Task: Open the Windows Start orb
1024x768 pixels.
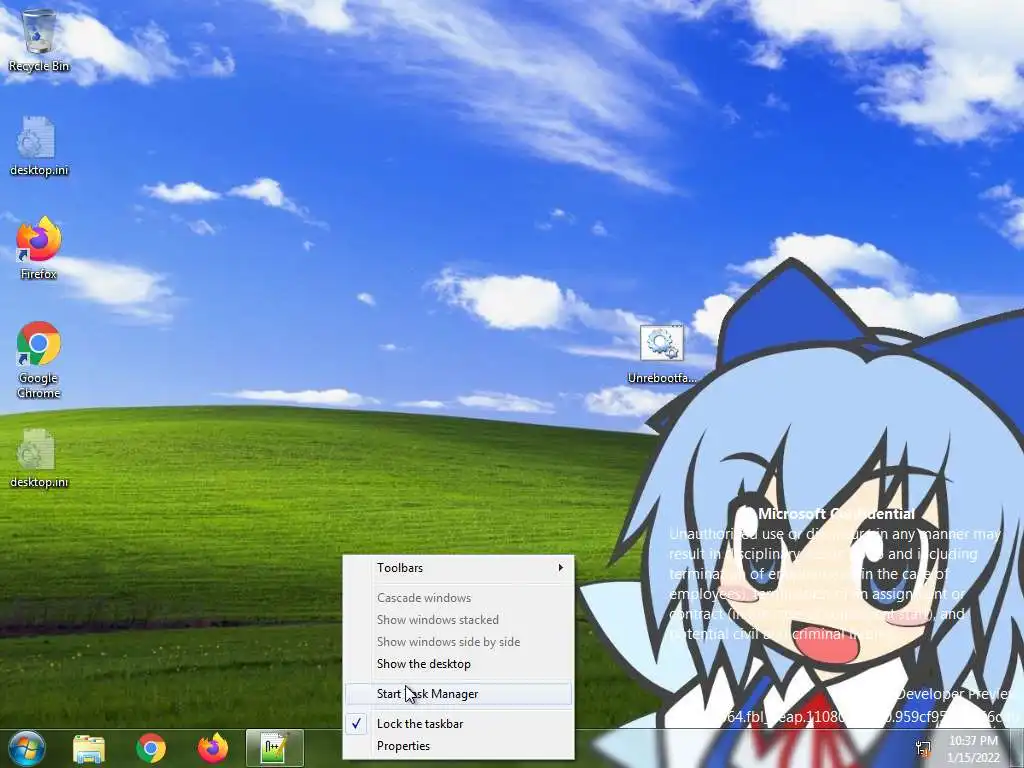Action: pos(26,748)
